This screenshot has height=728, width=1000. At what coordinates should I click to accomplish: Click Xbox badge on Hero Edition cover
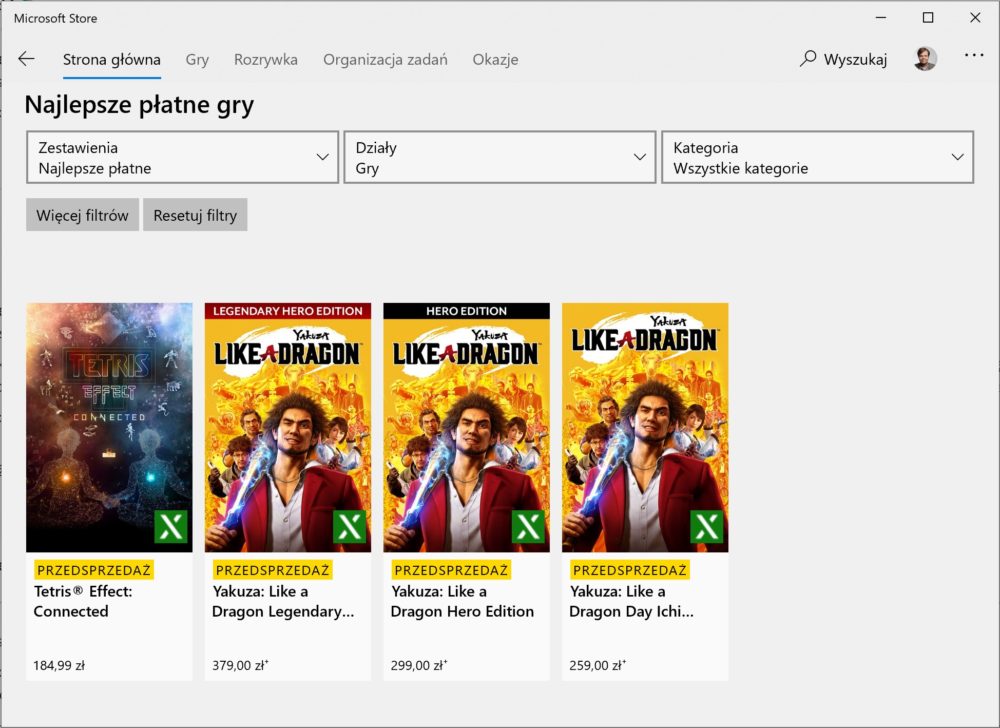pyautogui.click(x=529, y=527)
